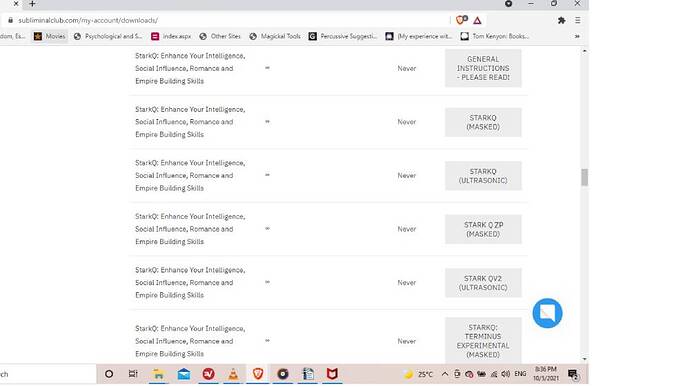
Task: Download StarkQ (Ultrasonic) file
Action: [x=483, y=176]
